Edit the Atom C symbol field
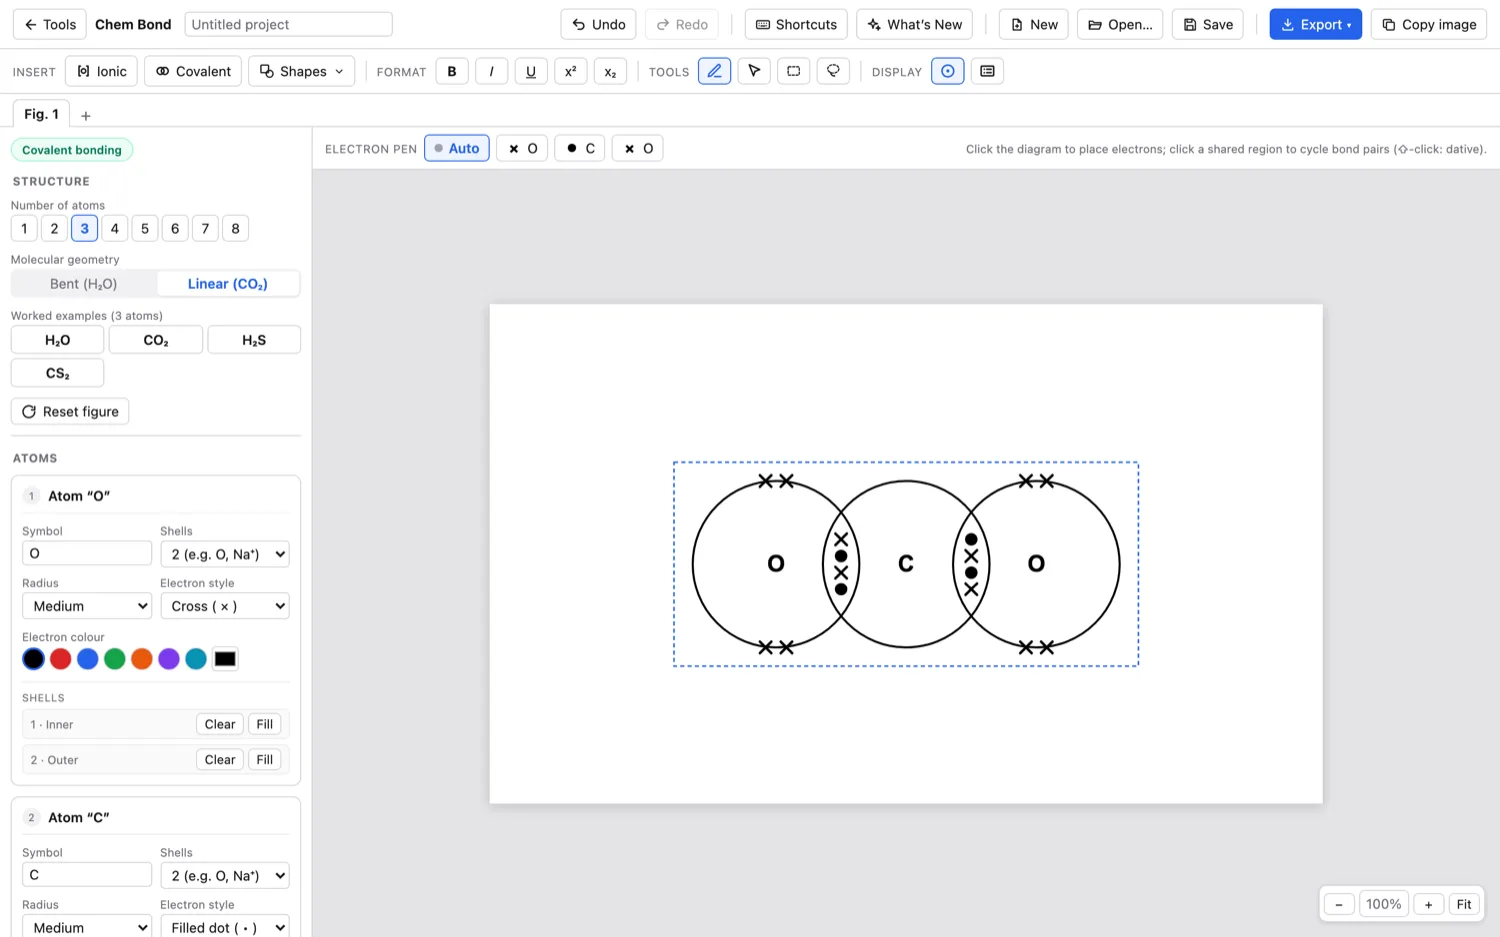The height and width of the screenshot is (937, 1500). coord(87,875)
